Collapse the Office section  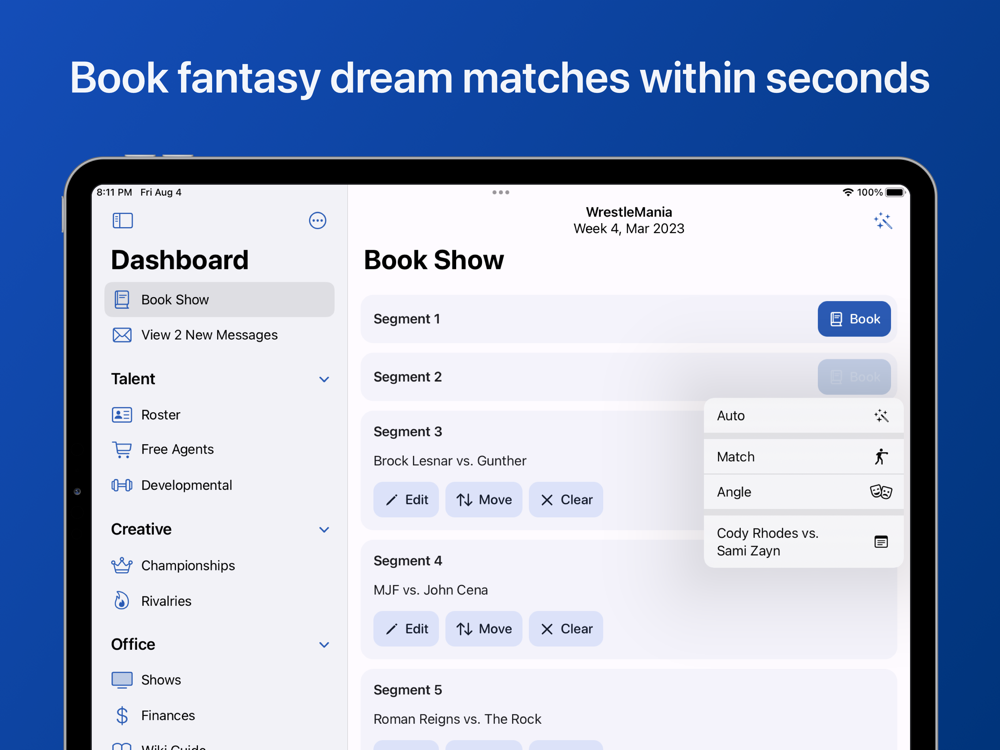(324, 645)
